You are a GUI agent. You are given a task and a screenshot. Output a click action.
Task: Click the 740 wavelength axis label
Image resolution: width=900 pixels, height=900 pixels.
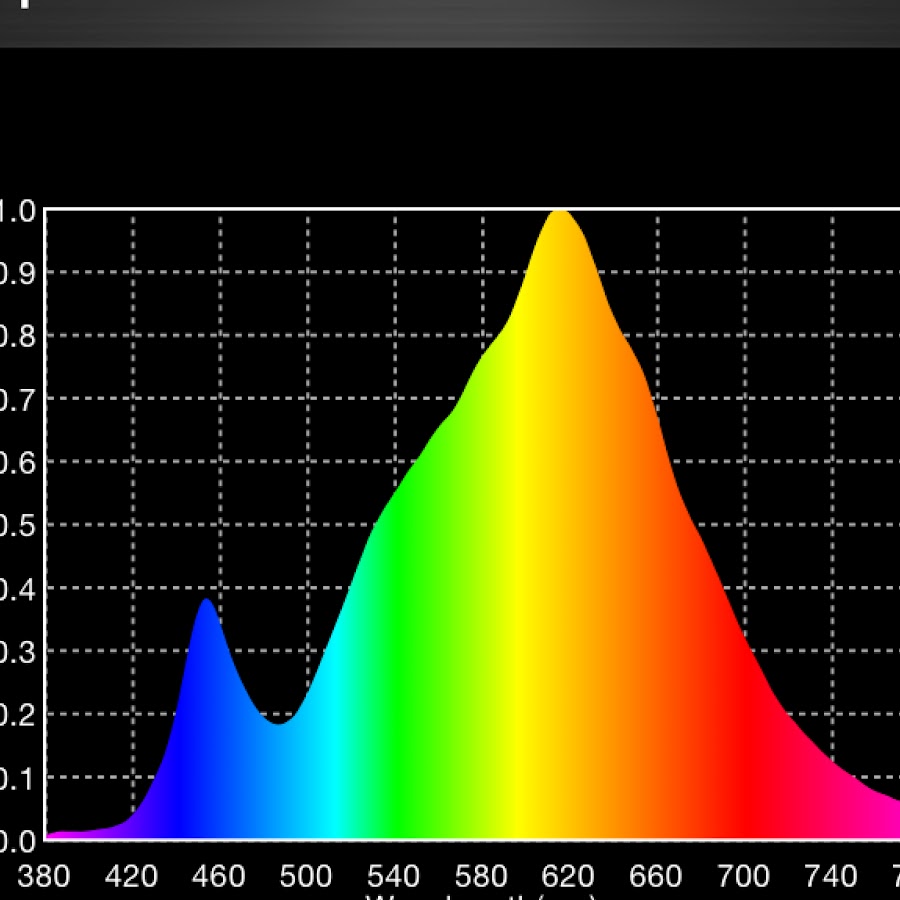click(x=831, y=876)
